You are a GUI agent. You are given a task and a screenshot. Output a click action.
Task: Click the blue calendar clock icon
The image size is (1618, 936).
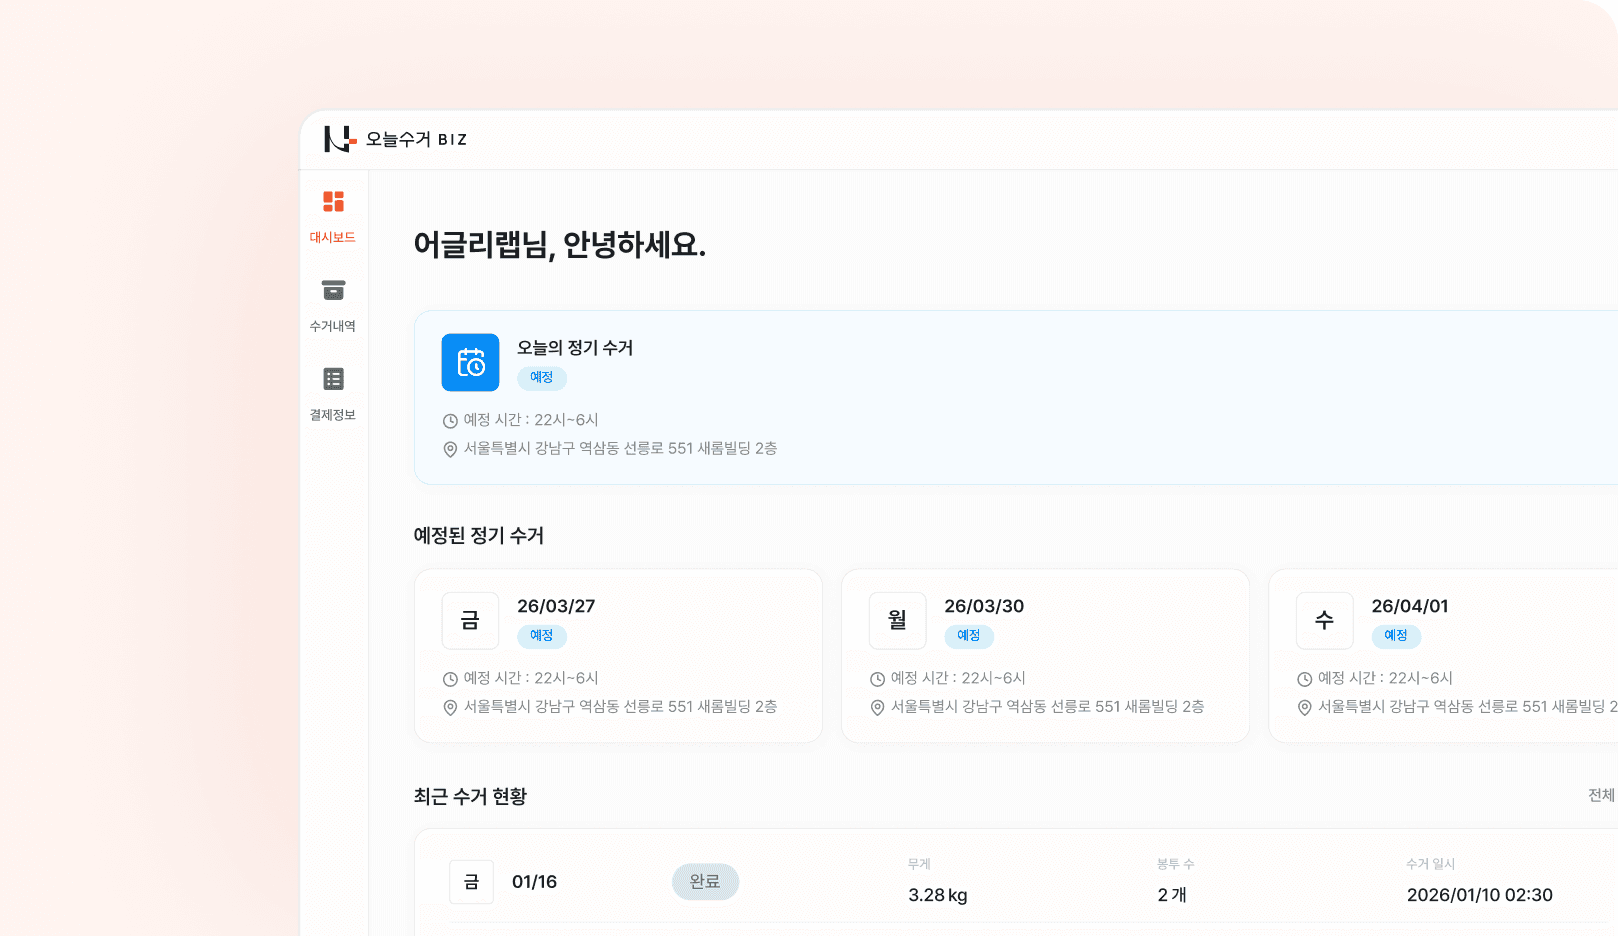tap(470, 362)
